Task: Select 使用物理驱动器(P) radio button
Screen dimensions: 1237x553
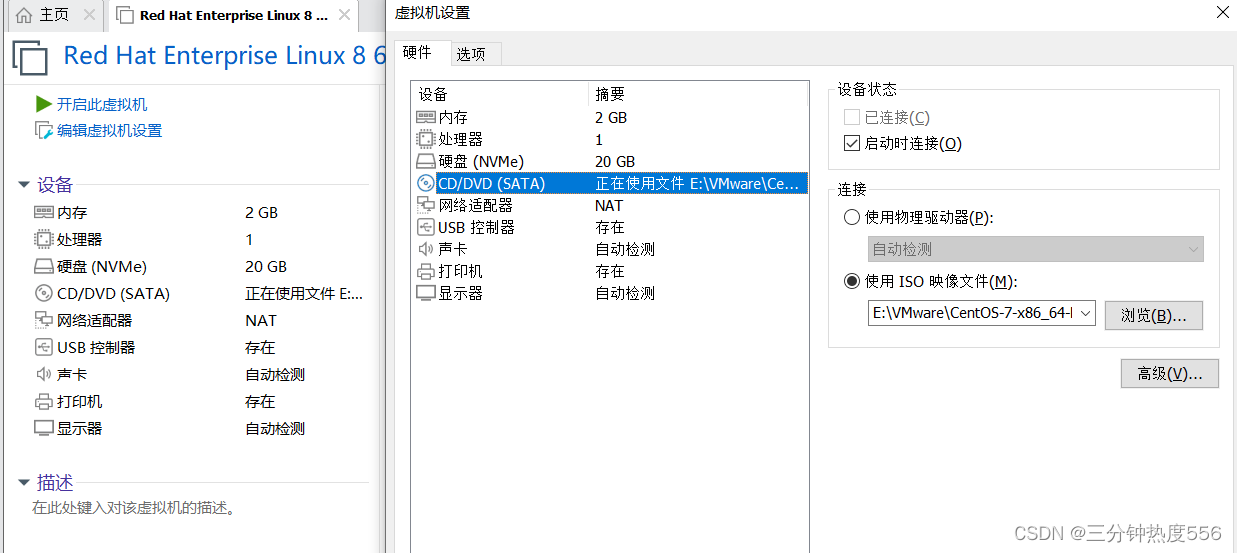Action: [852, 218]
